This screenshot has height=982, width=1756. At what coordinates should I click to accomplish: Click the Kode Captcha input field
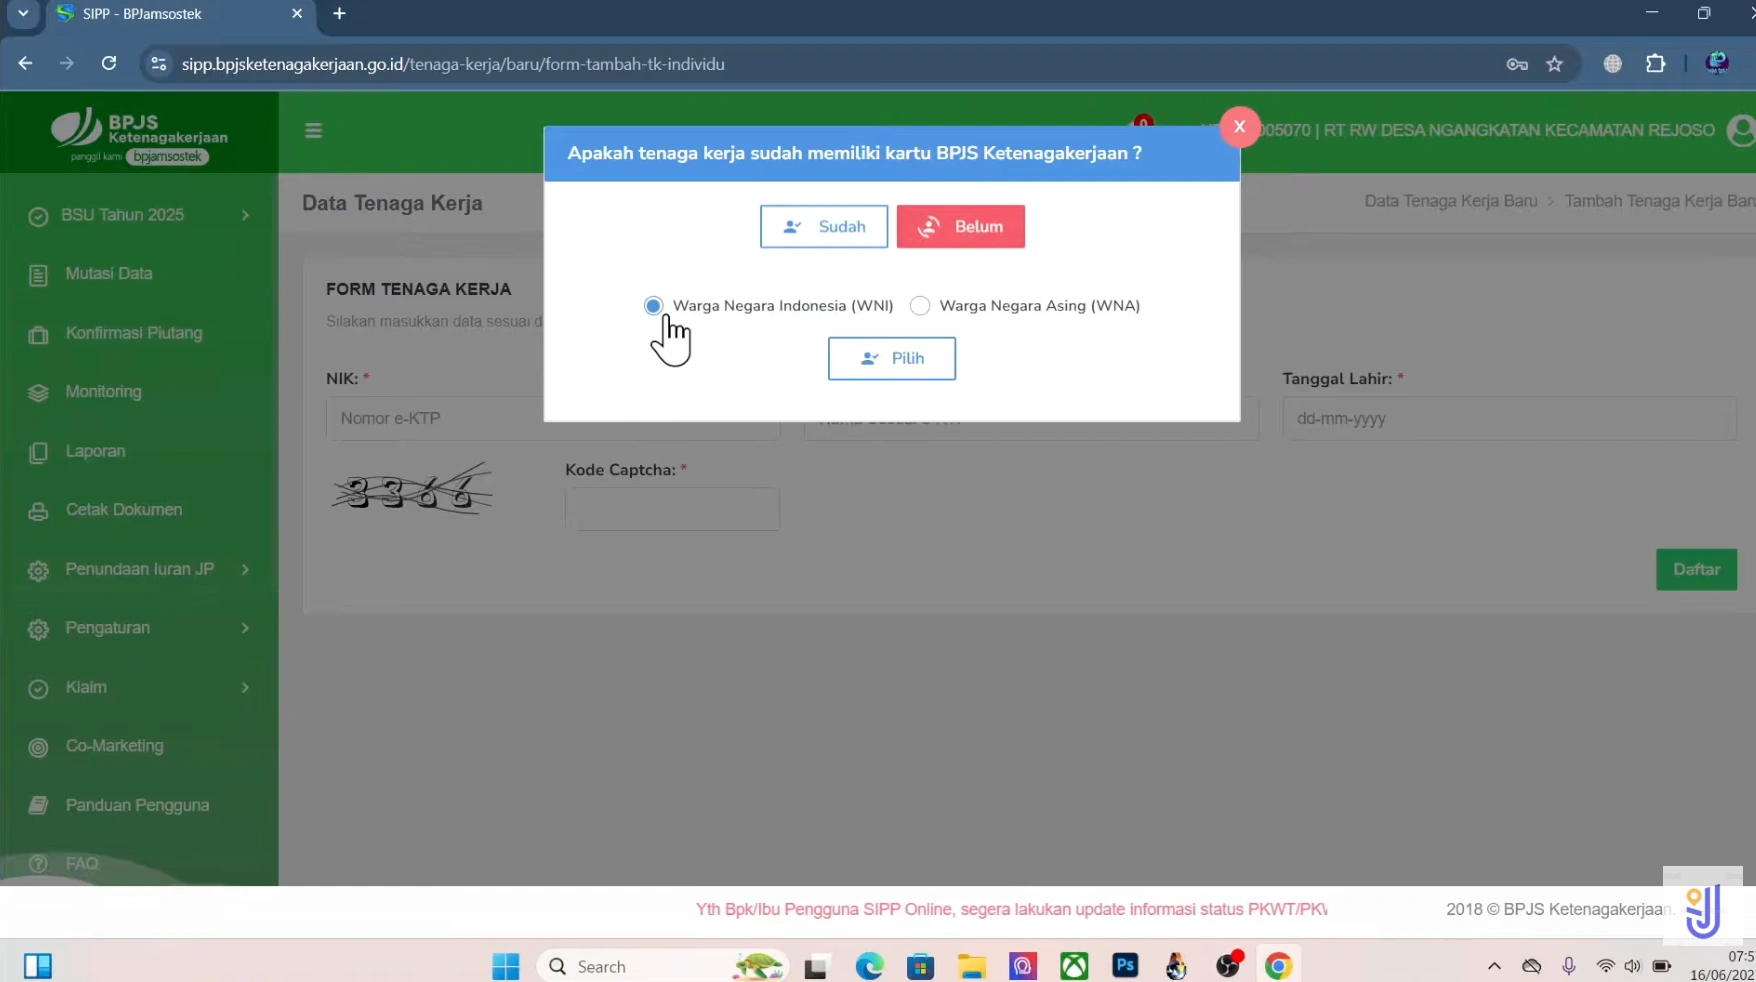click(x=672, y=509)
